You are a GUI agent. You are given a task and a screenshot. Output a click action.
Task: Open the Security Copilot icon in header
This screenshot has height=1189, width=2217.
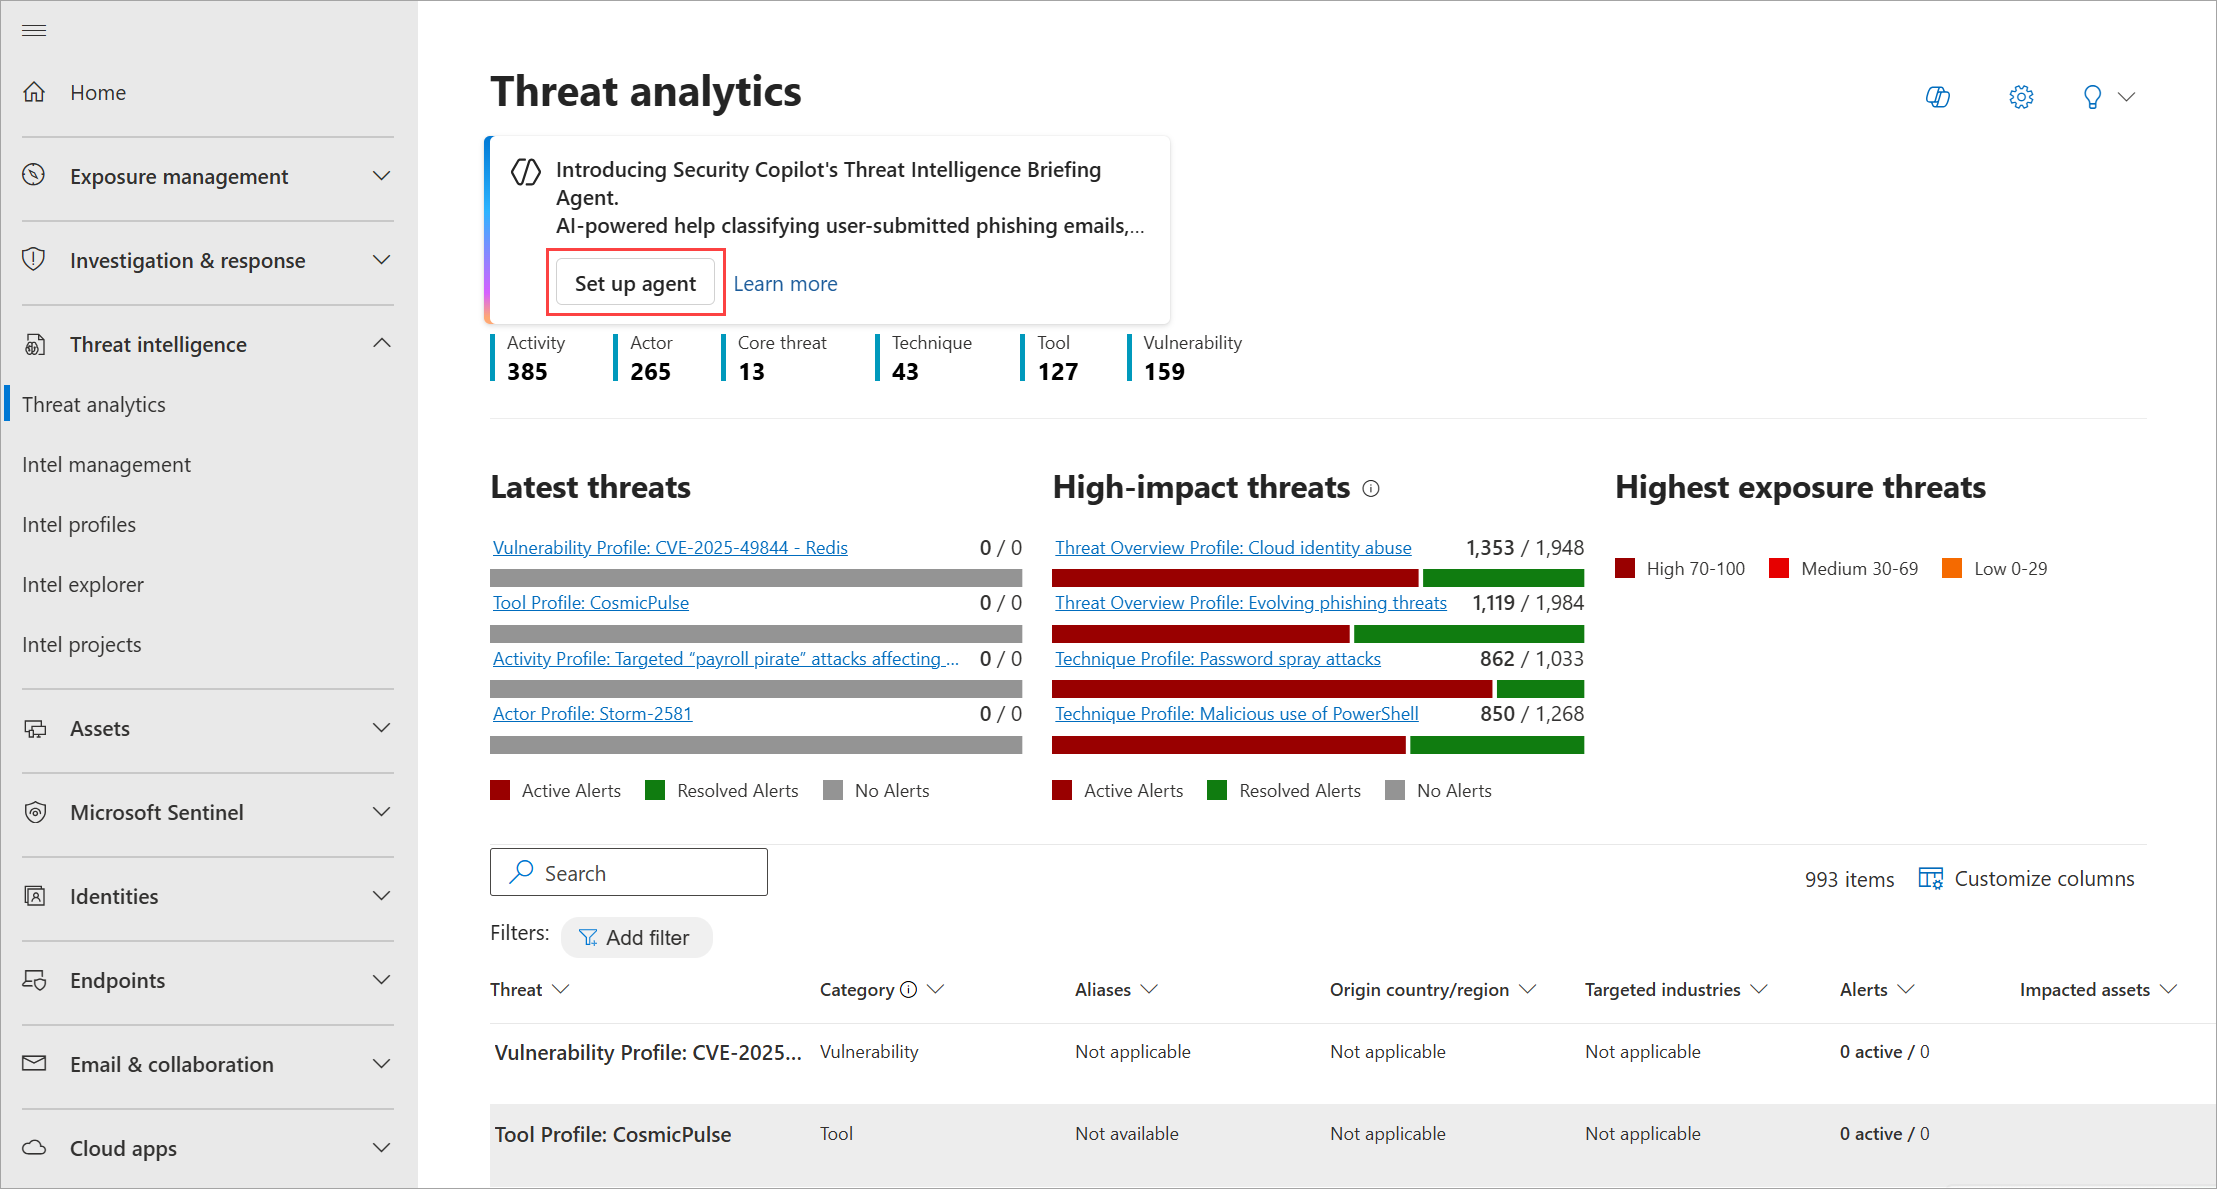click(1938, 97)
